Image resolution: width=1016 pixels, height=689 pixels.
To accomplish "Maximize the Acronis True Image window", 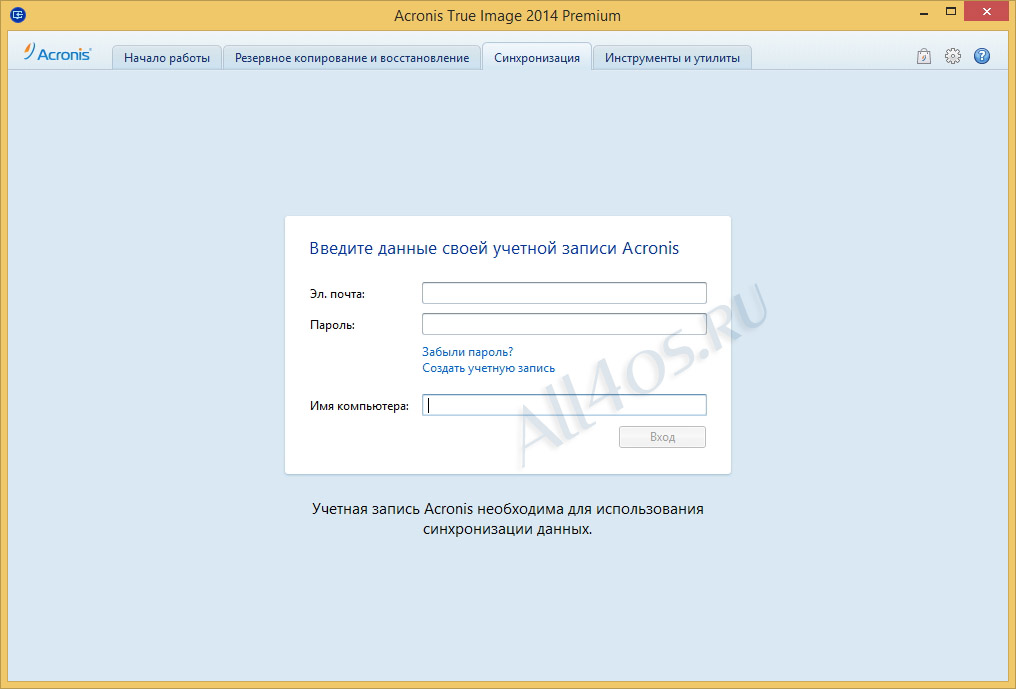I will [x=951, y=12].
